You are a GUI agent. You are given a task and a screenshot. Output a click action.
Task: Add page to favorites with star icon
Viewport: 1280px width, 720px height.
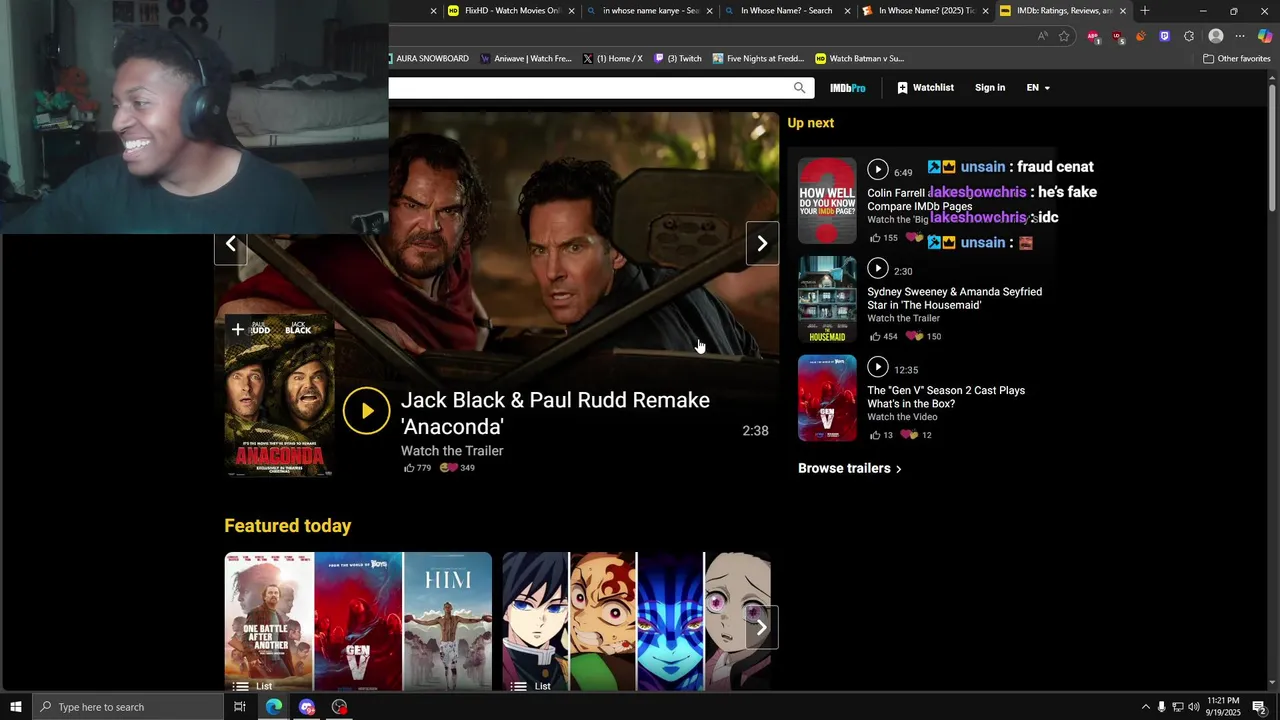coord(1064,36)
